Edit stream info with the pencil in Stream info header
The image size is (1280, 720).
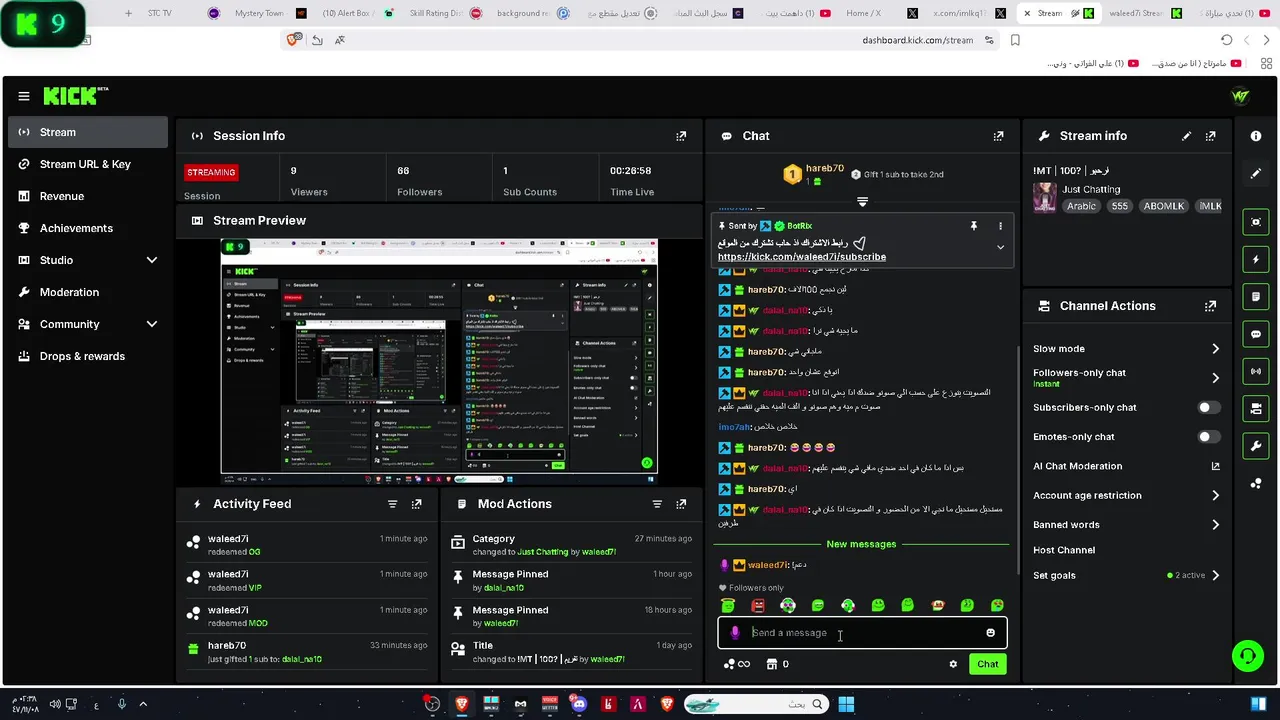[1186, 136]
